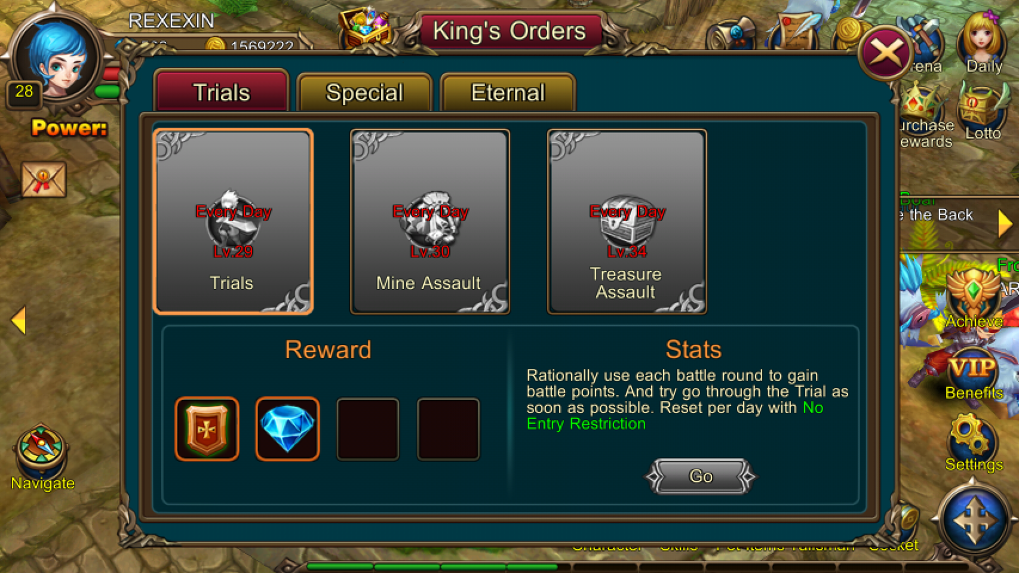The height and width of the screenshot is (573, 1019).
Task: Expand the left yellow arrow panel
Action: (x=18, y=320)
